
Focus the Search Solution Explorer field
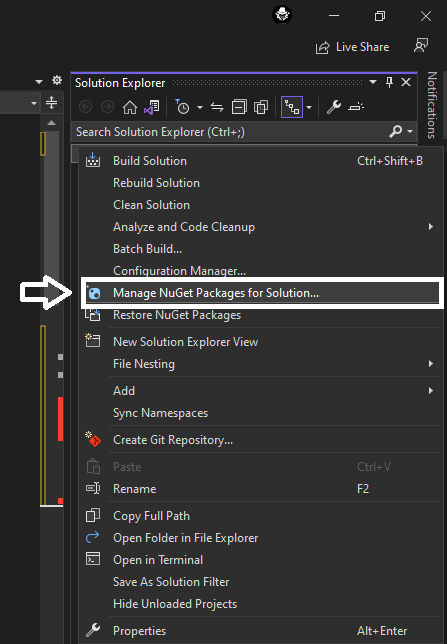[x=232, y=132]
